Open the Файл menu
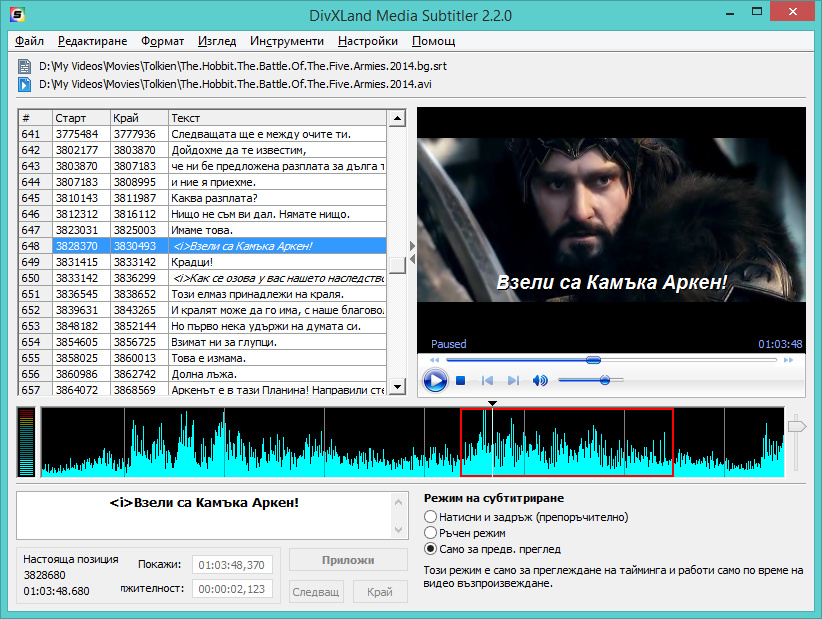The image size is (822, 619). tap(30, 41)
